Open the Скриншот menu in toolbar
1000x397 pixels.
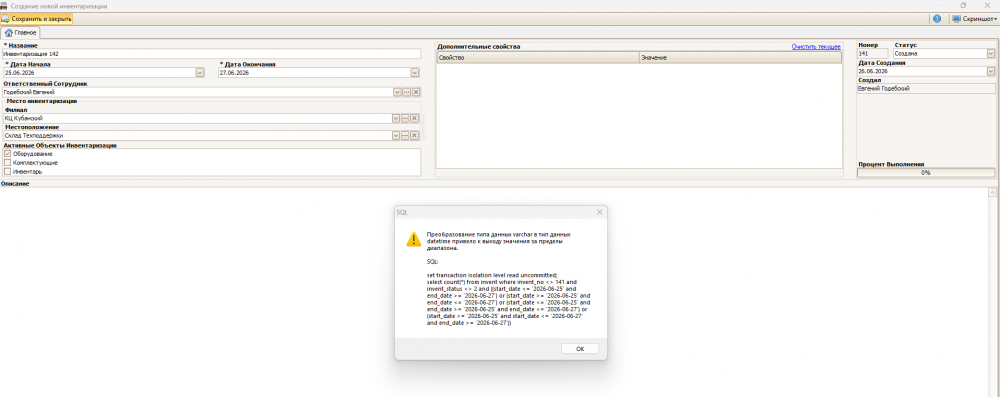pos(974,19)
